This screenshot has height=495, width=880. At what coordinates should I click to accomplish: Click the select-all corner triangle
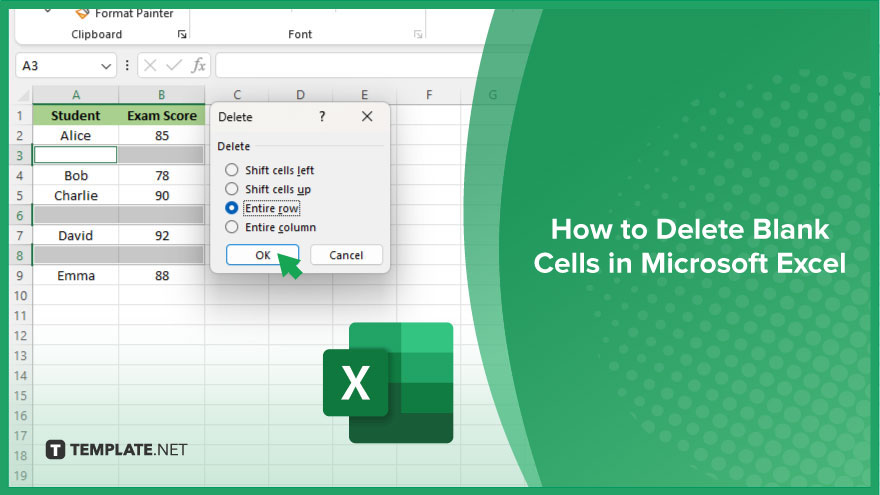[x=24, y=95]
